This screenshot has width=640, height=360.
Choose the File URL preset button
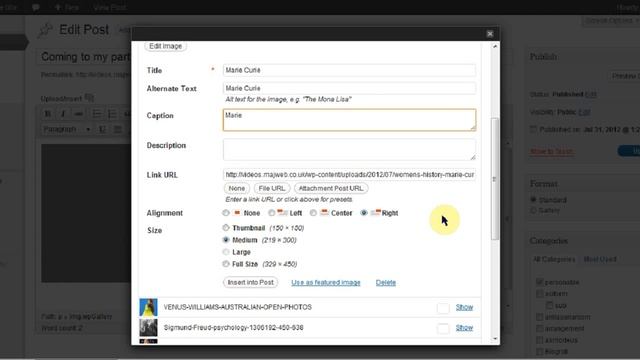272,188
